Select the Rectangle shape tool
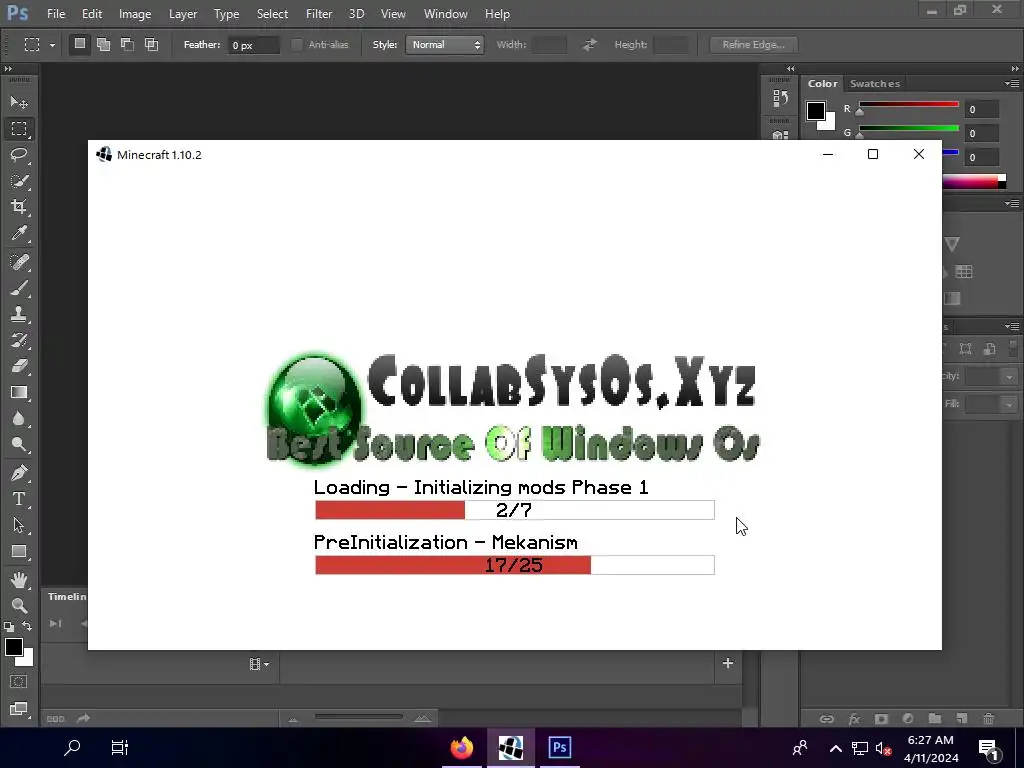 tap(19, 551)
